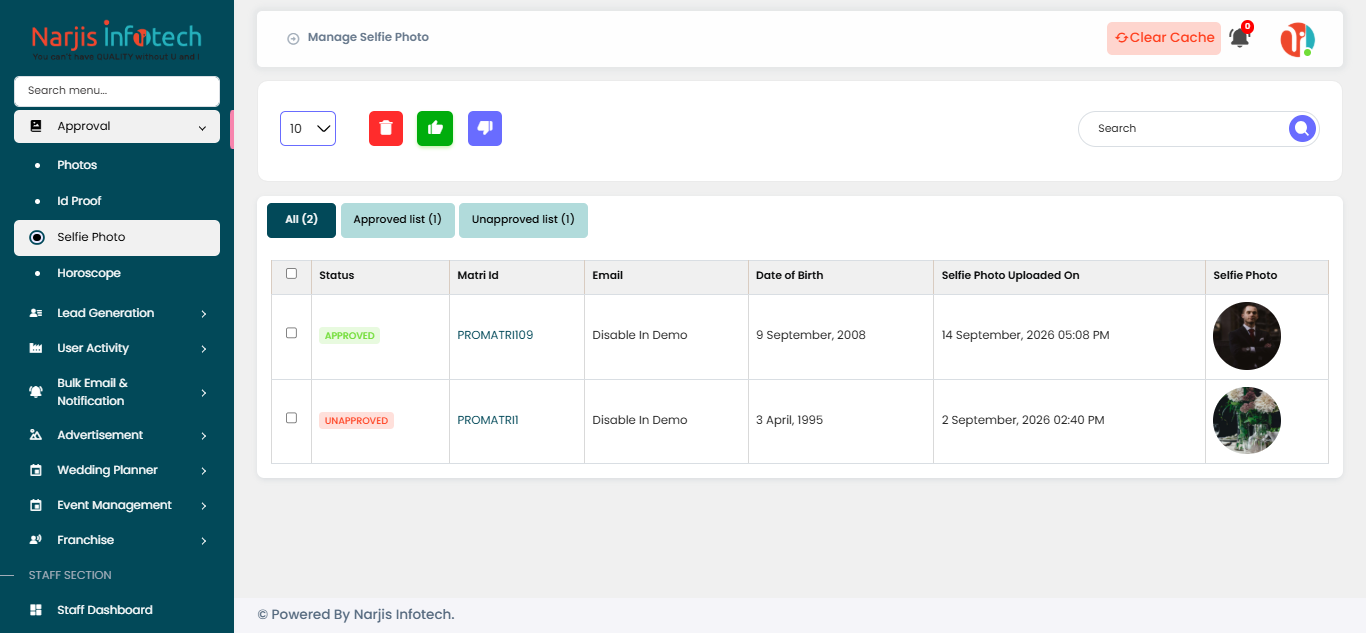Click the Advertisement sidebar icon
1366x633 pixels.
pyautogui.click(x=36, y=435)
